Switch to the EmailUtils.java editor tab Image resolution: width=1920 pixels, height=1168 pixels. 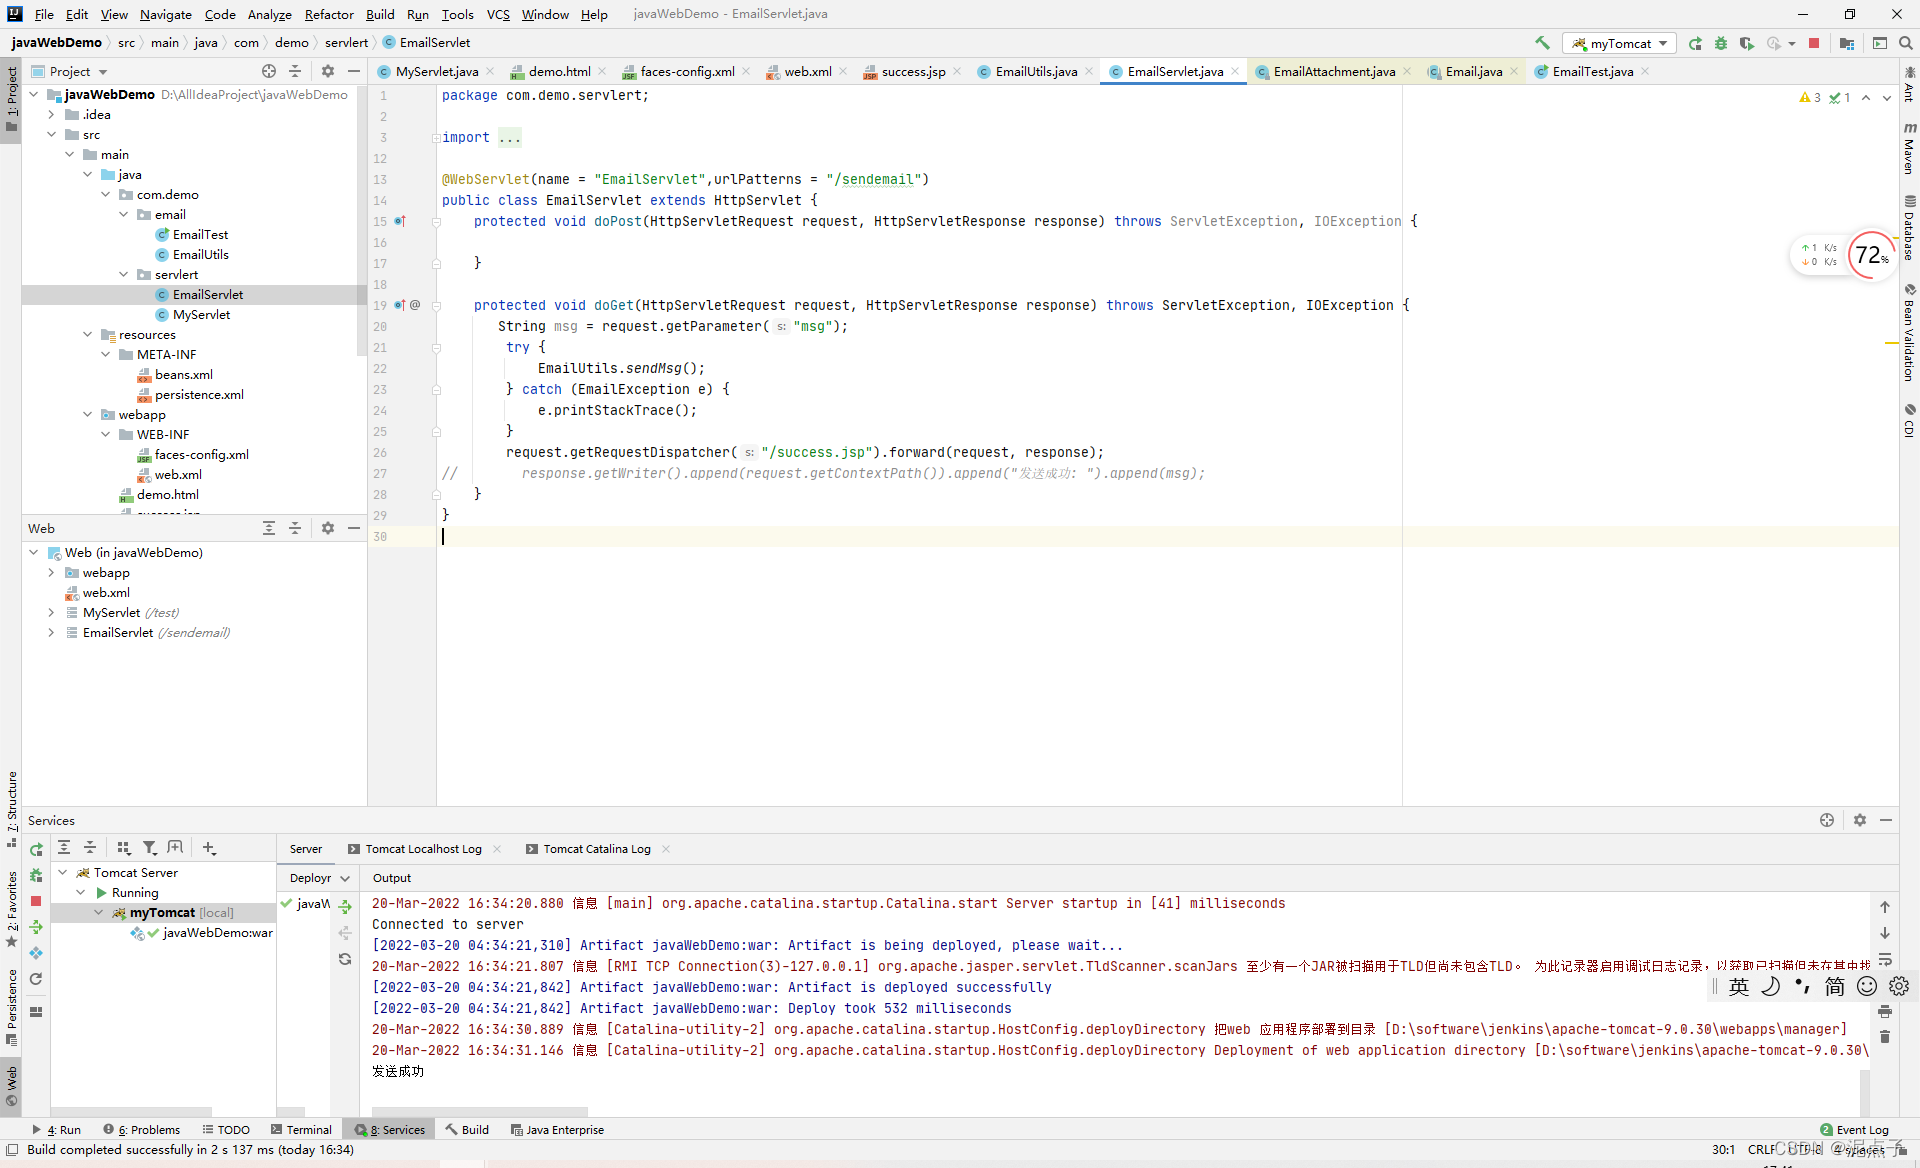(x=1035, y=71)
